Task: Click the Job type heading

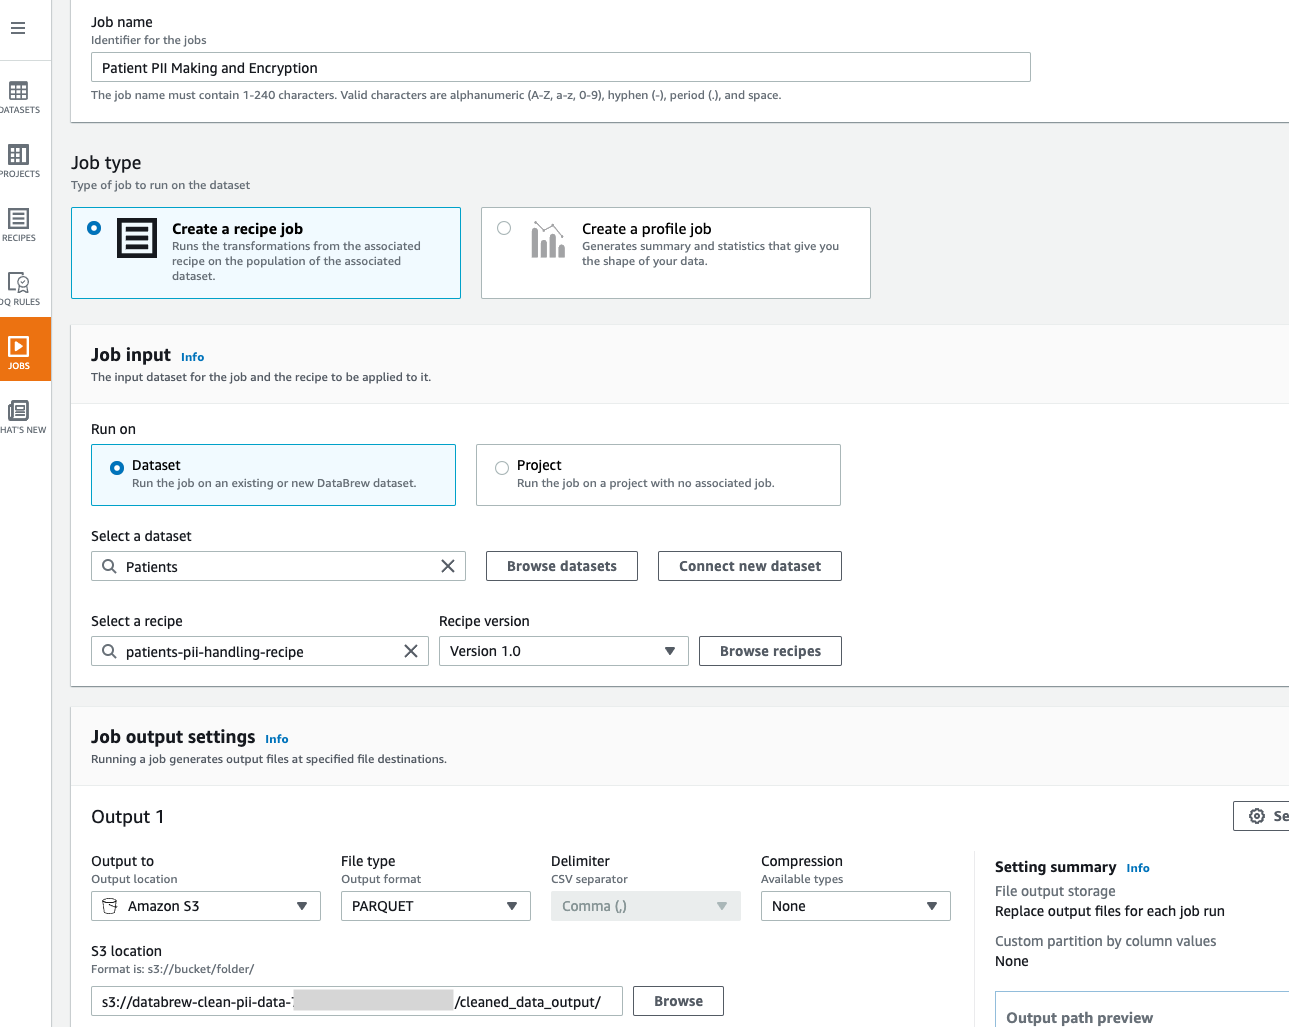Action: pos(106,163)
